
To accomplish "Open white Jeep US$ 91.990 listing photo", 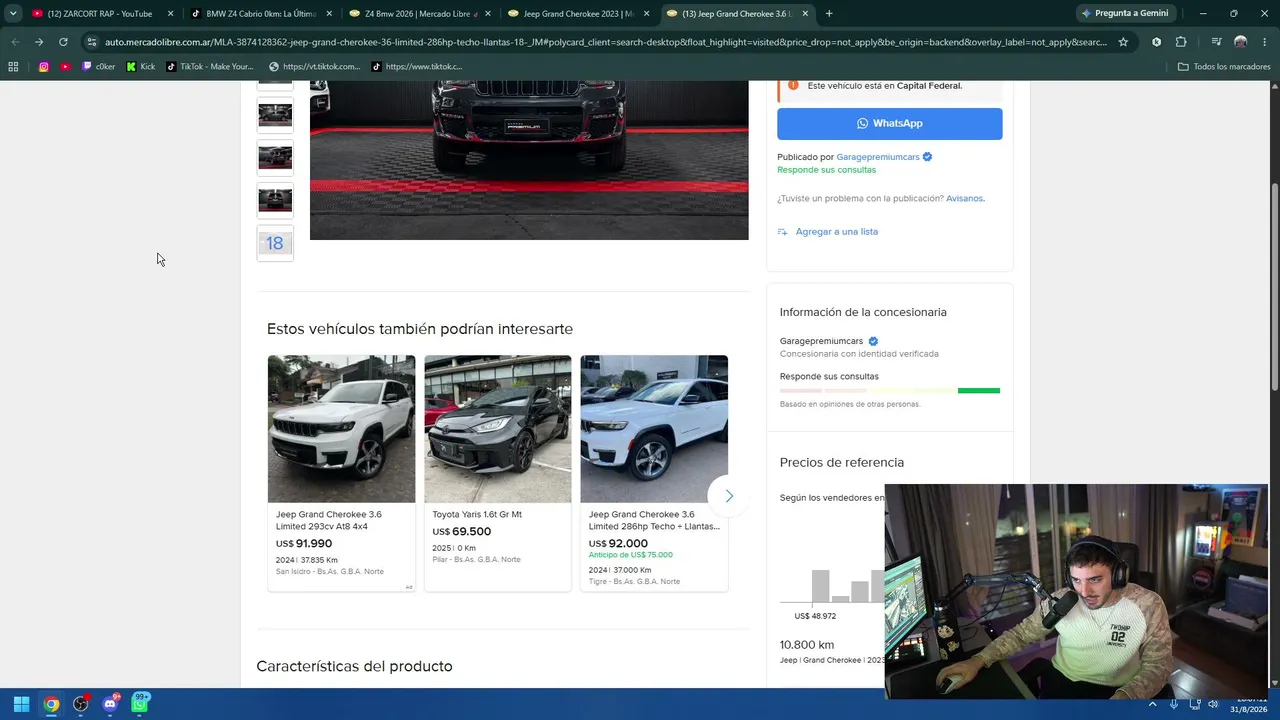I will click(x=341, y=429).
